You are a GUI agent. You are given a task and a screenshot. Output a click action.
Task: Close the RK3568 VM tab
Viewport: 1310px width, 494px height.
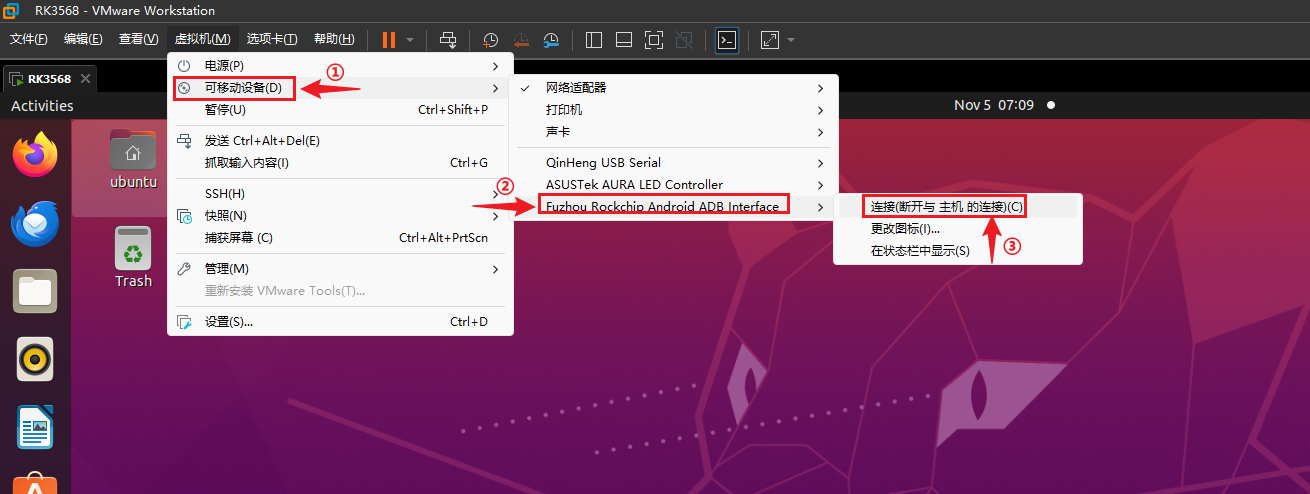click(x=85, y=78)
